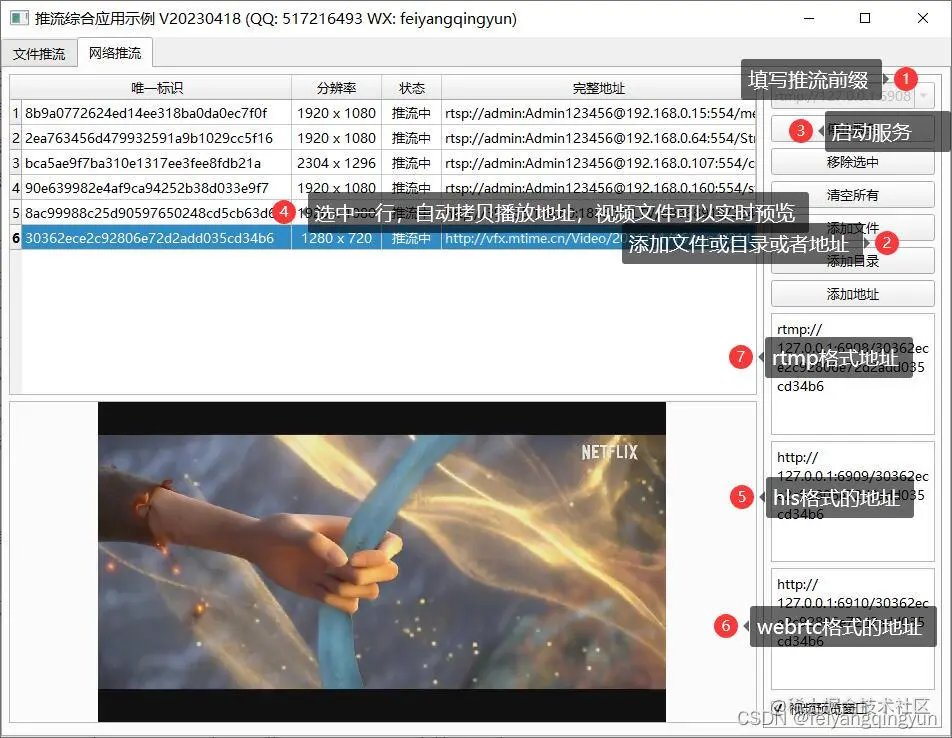This screenshot has width=952, height=738.
Task: Click row 2's 推流中 status cell
Action: [x=411, y=138]
